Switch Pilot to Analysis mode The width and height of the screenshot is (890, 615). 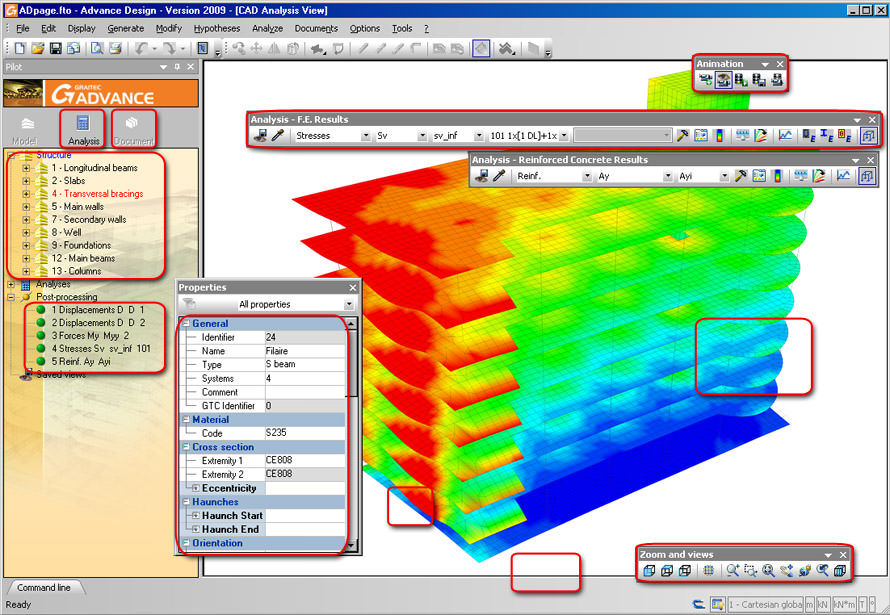click(83, 130)
